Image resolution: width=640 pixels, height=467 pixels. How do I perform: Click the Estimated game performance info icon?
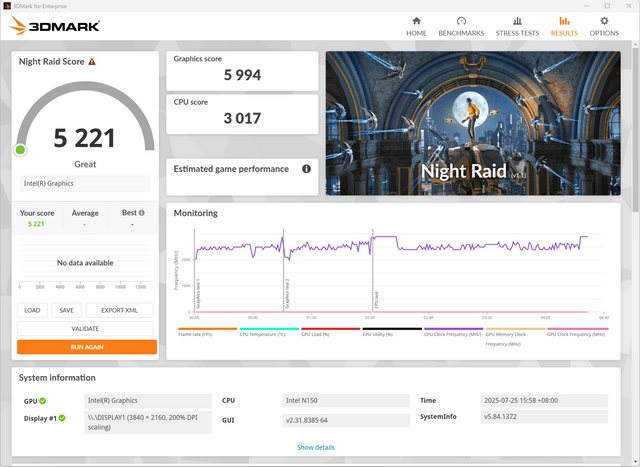point(306,169)
